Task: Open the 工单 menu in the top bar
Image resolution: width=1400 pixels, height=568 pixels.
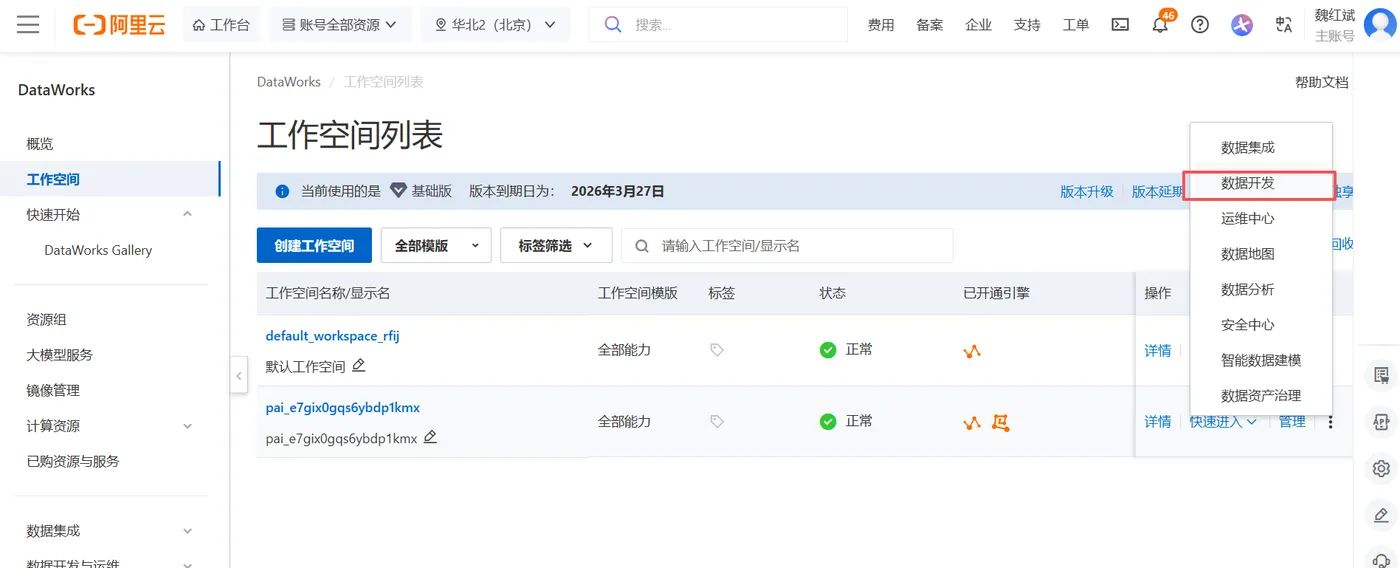Action: coord(1076,25)
